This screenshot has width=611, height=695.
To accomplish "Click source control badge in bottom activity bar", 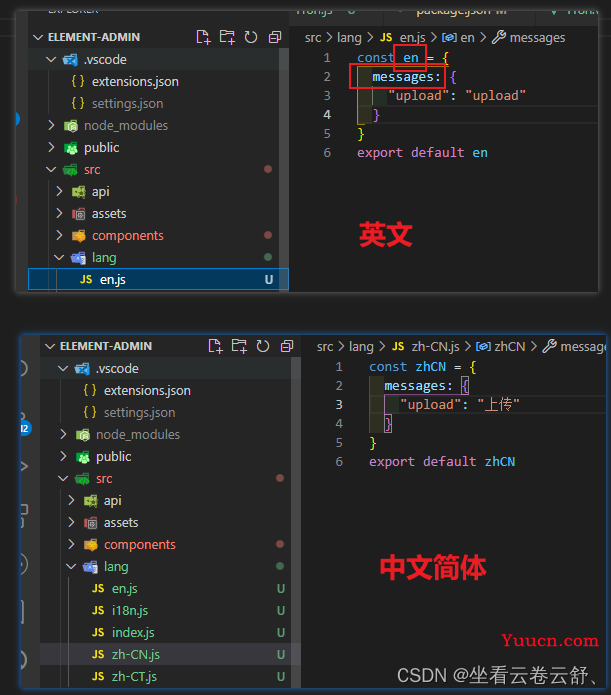I will point(25,428).
